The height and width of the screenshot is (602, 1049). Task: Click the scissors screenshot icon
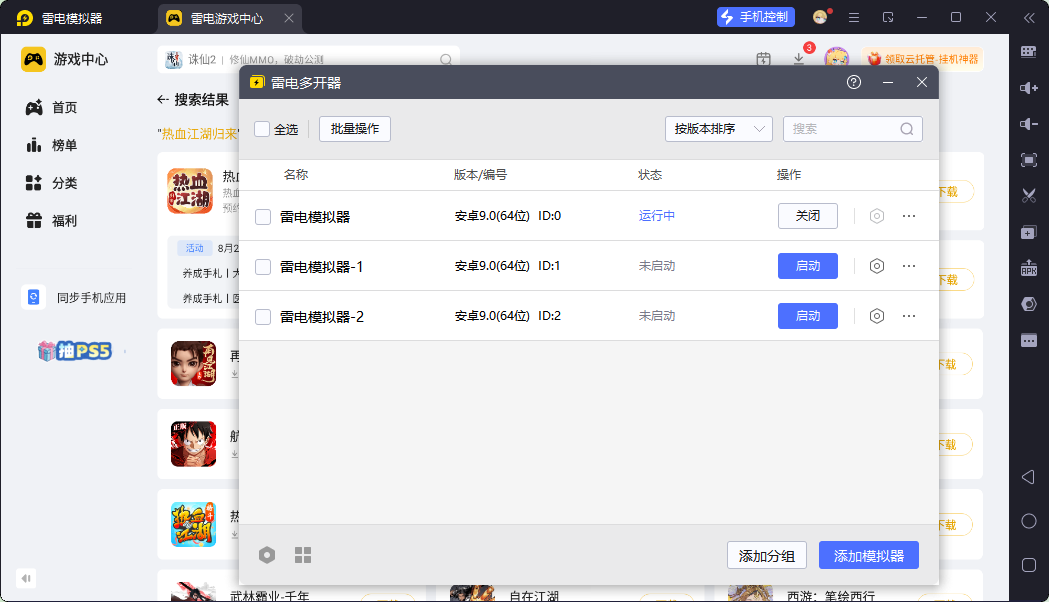click(x=1028, y=195)
